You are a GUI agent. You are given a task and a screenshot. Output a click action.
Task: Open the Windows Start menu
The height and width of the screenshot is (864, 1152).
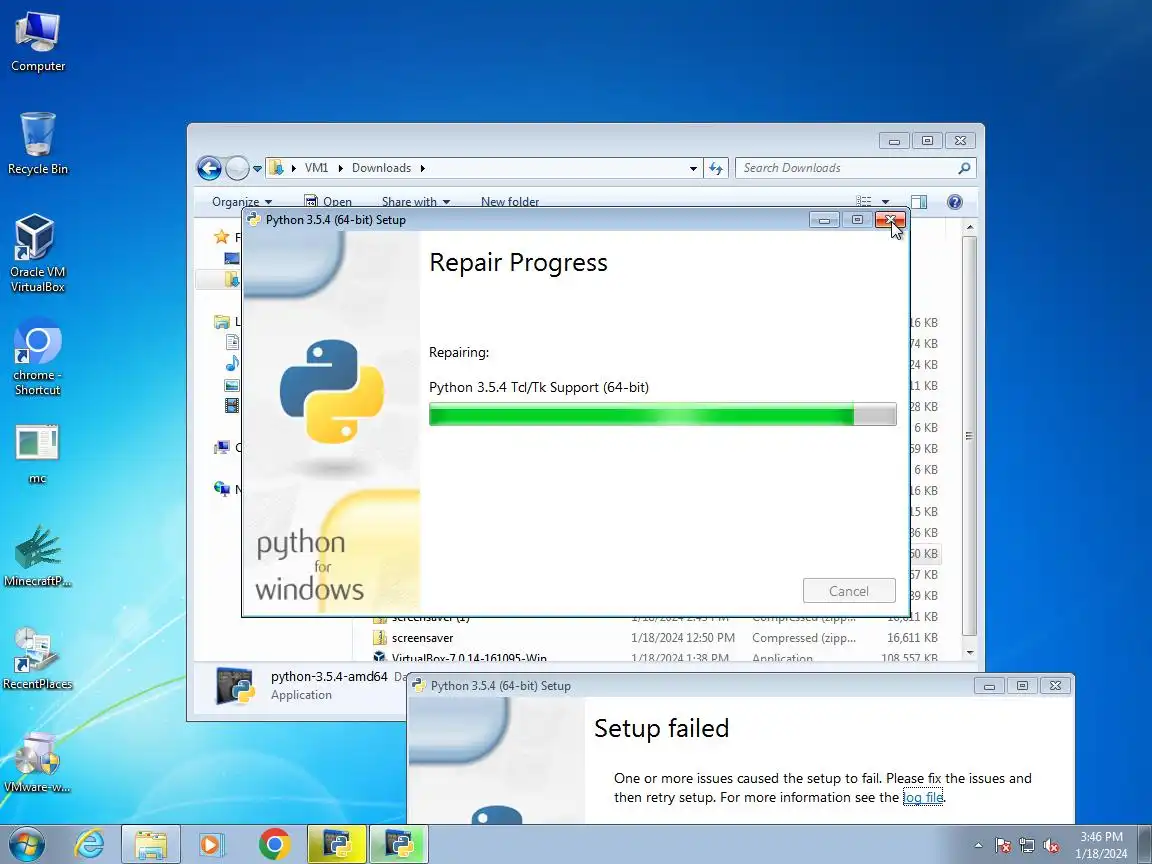27,844
